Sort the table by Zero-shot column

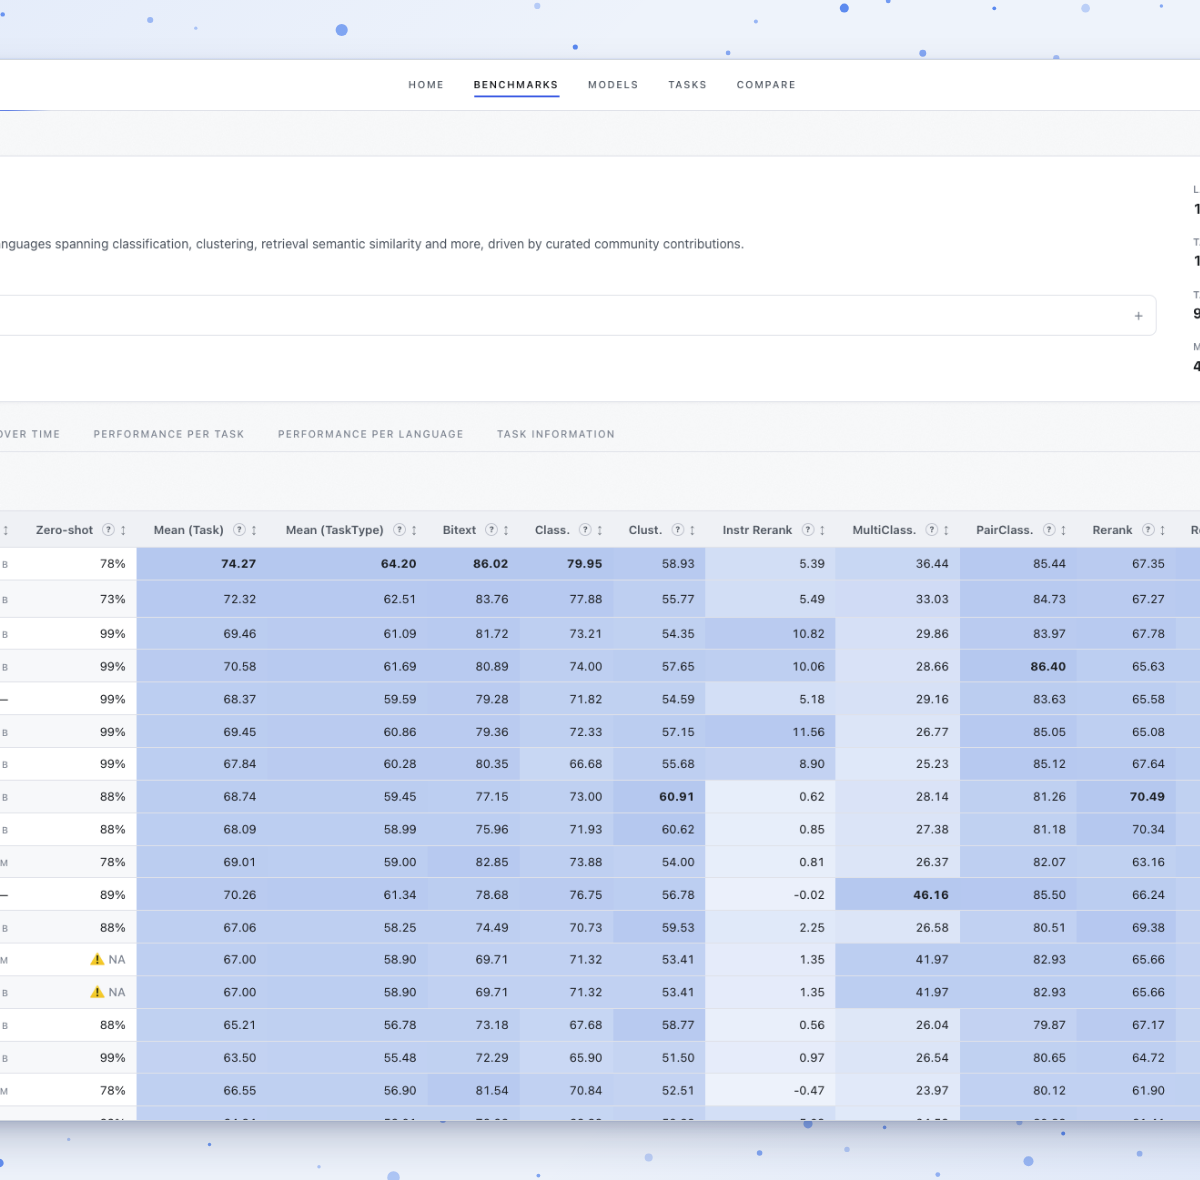pos(123,530)
